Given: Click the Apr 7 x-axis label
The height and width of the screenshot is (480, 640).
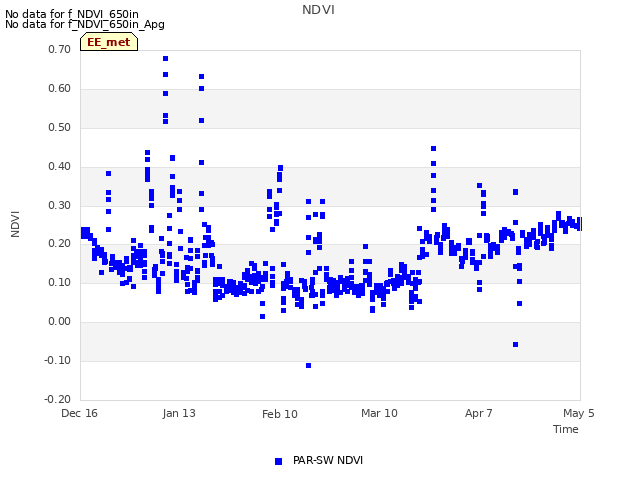Looking at the screenshot, I should [478, 413].
